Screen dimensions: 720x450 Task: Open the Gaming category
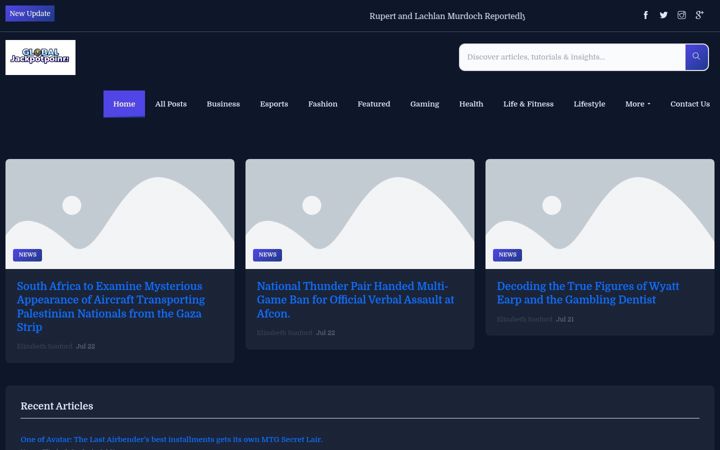(425, 104)
